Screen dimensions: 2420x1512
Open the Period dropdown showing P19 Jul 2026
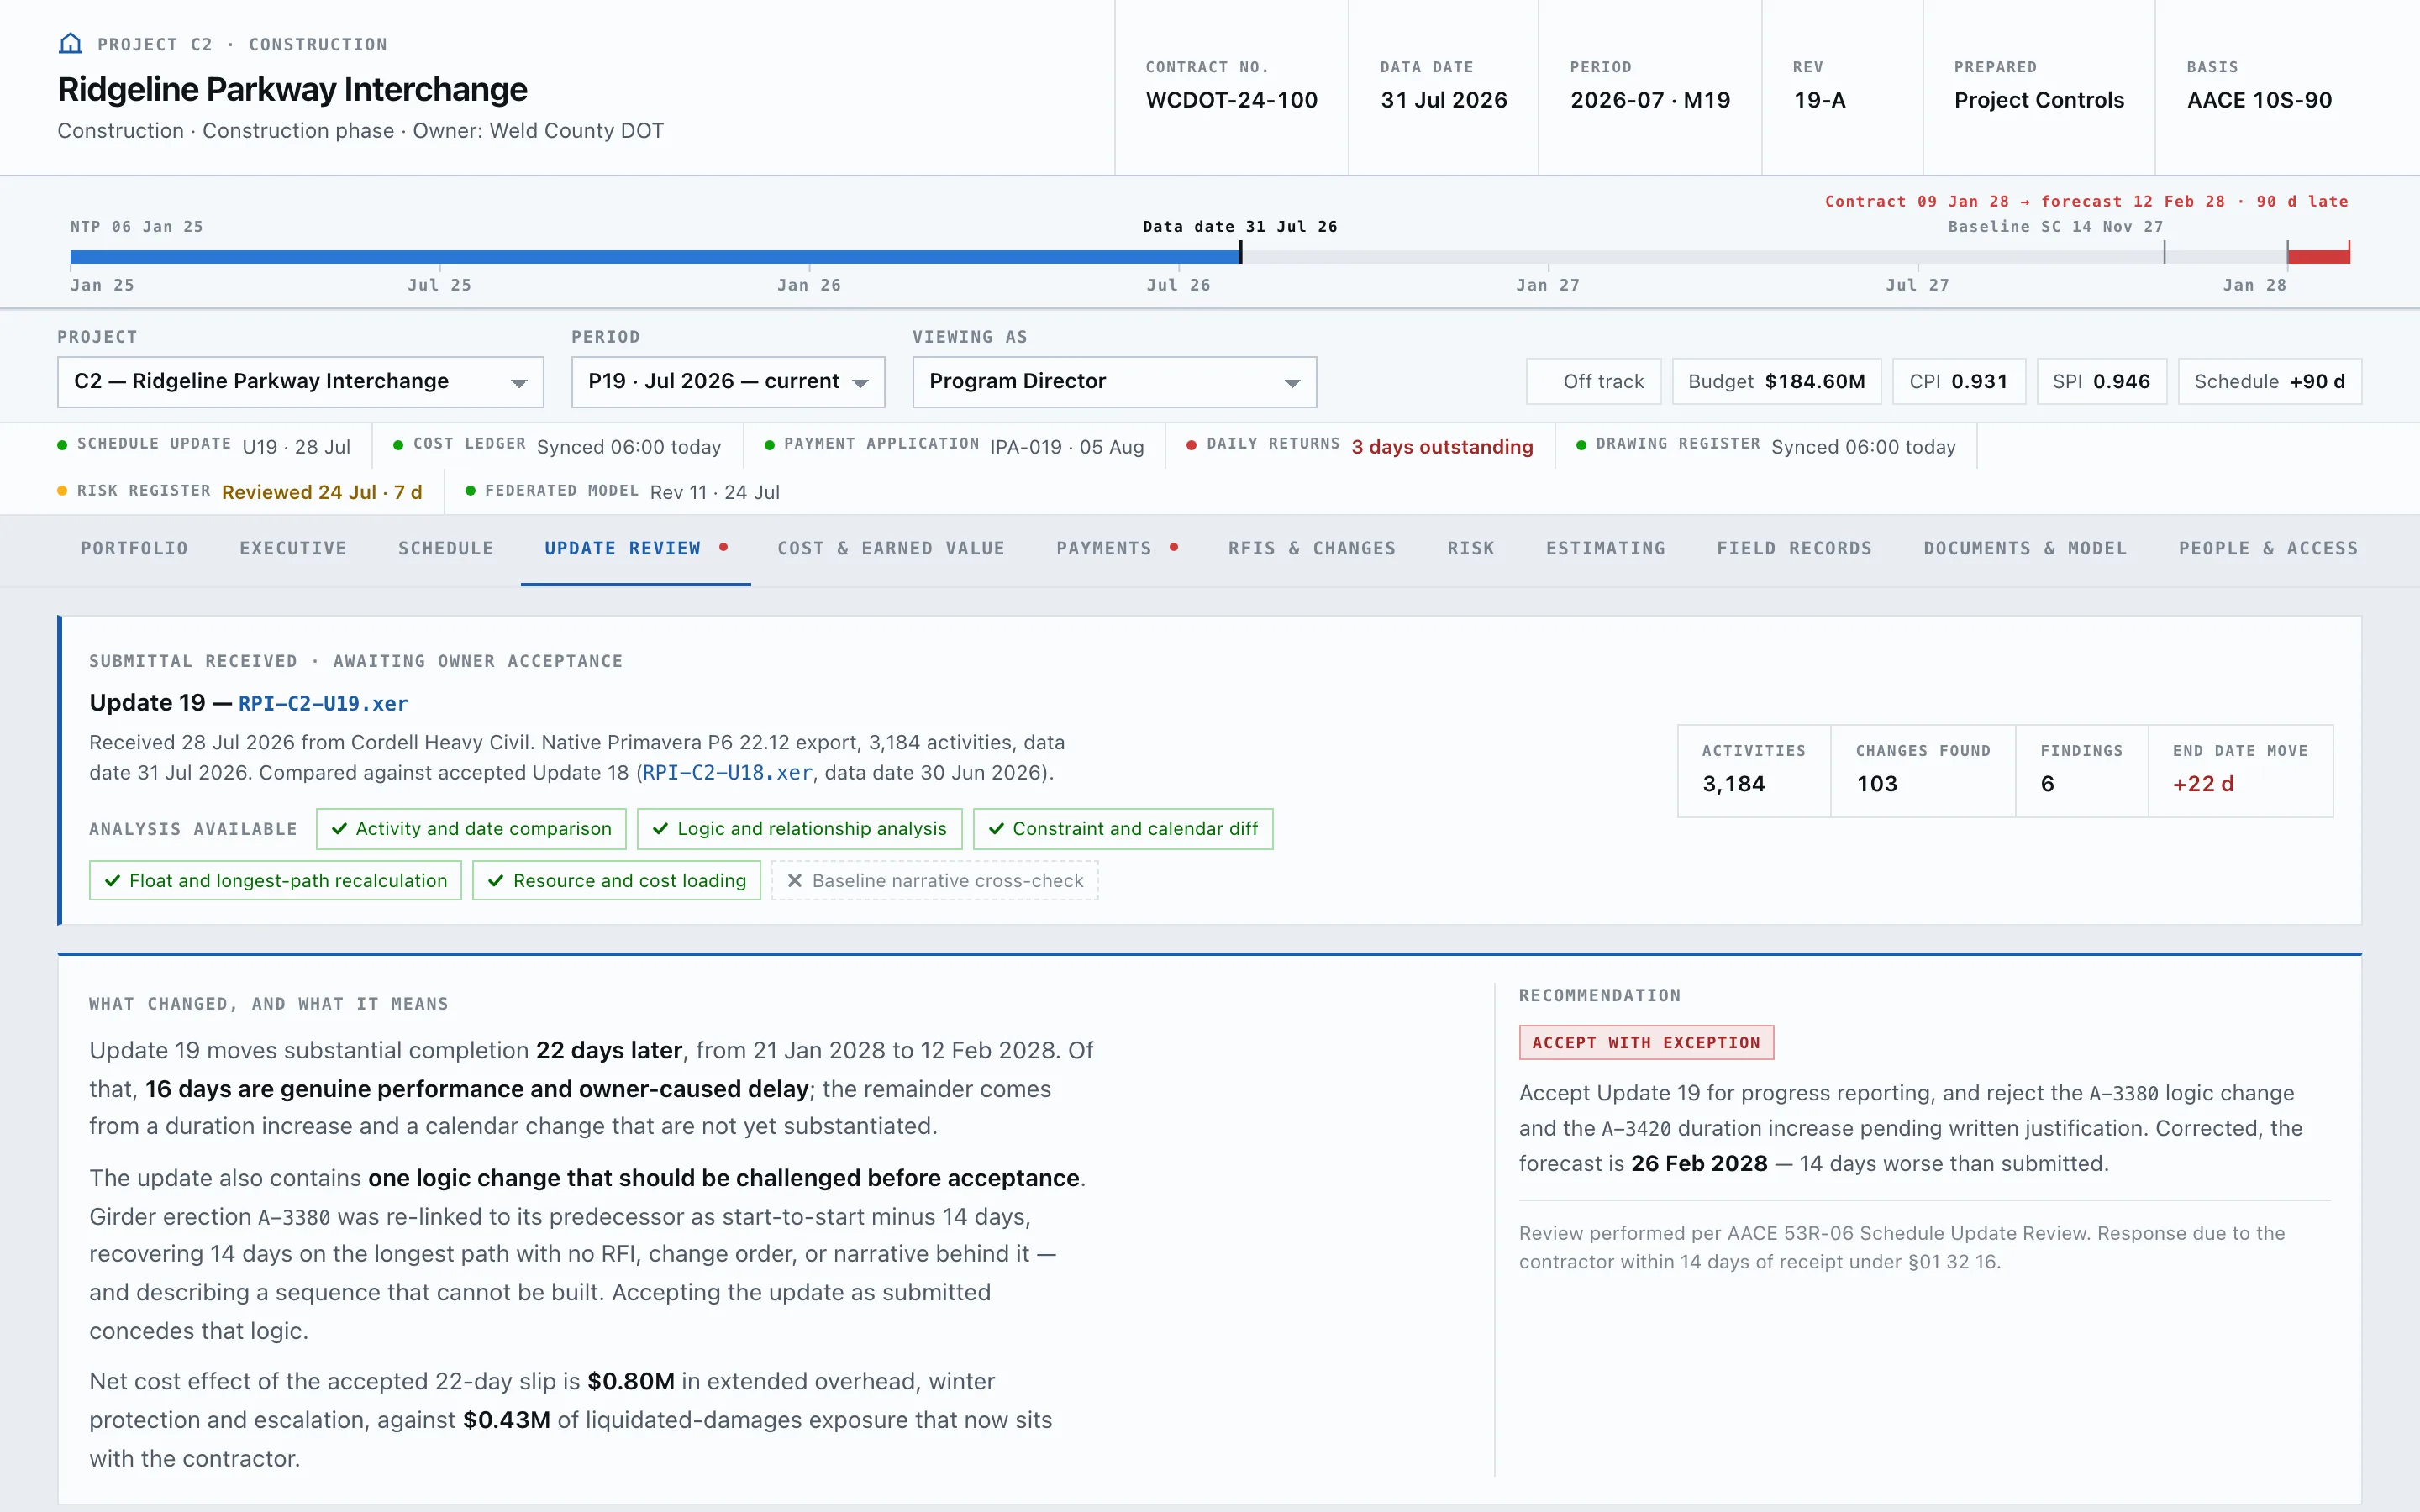(728, 382)
